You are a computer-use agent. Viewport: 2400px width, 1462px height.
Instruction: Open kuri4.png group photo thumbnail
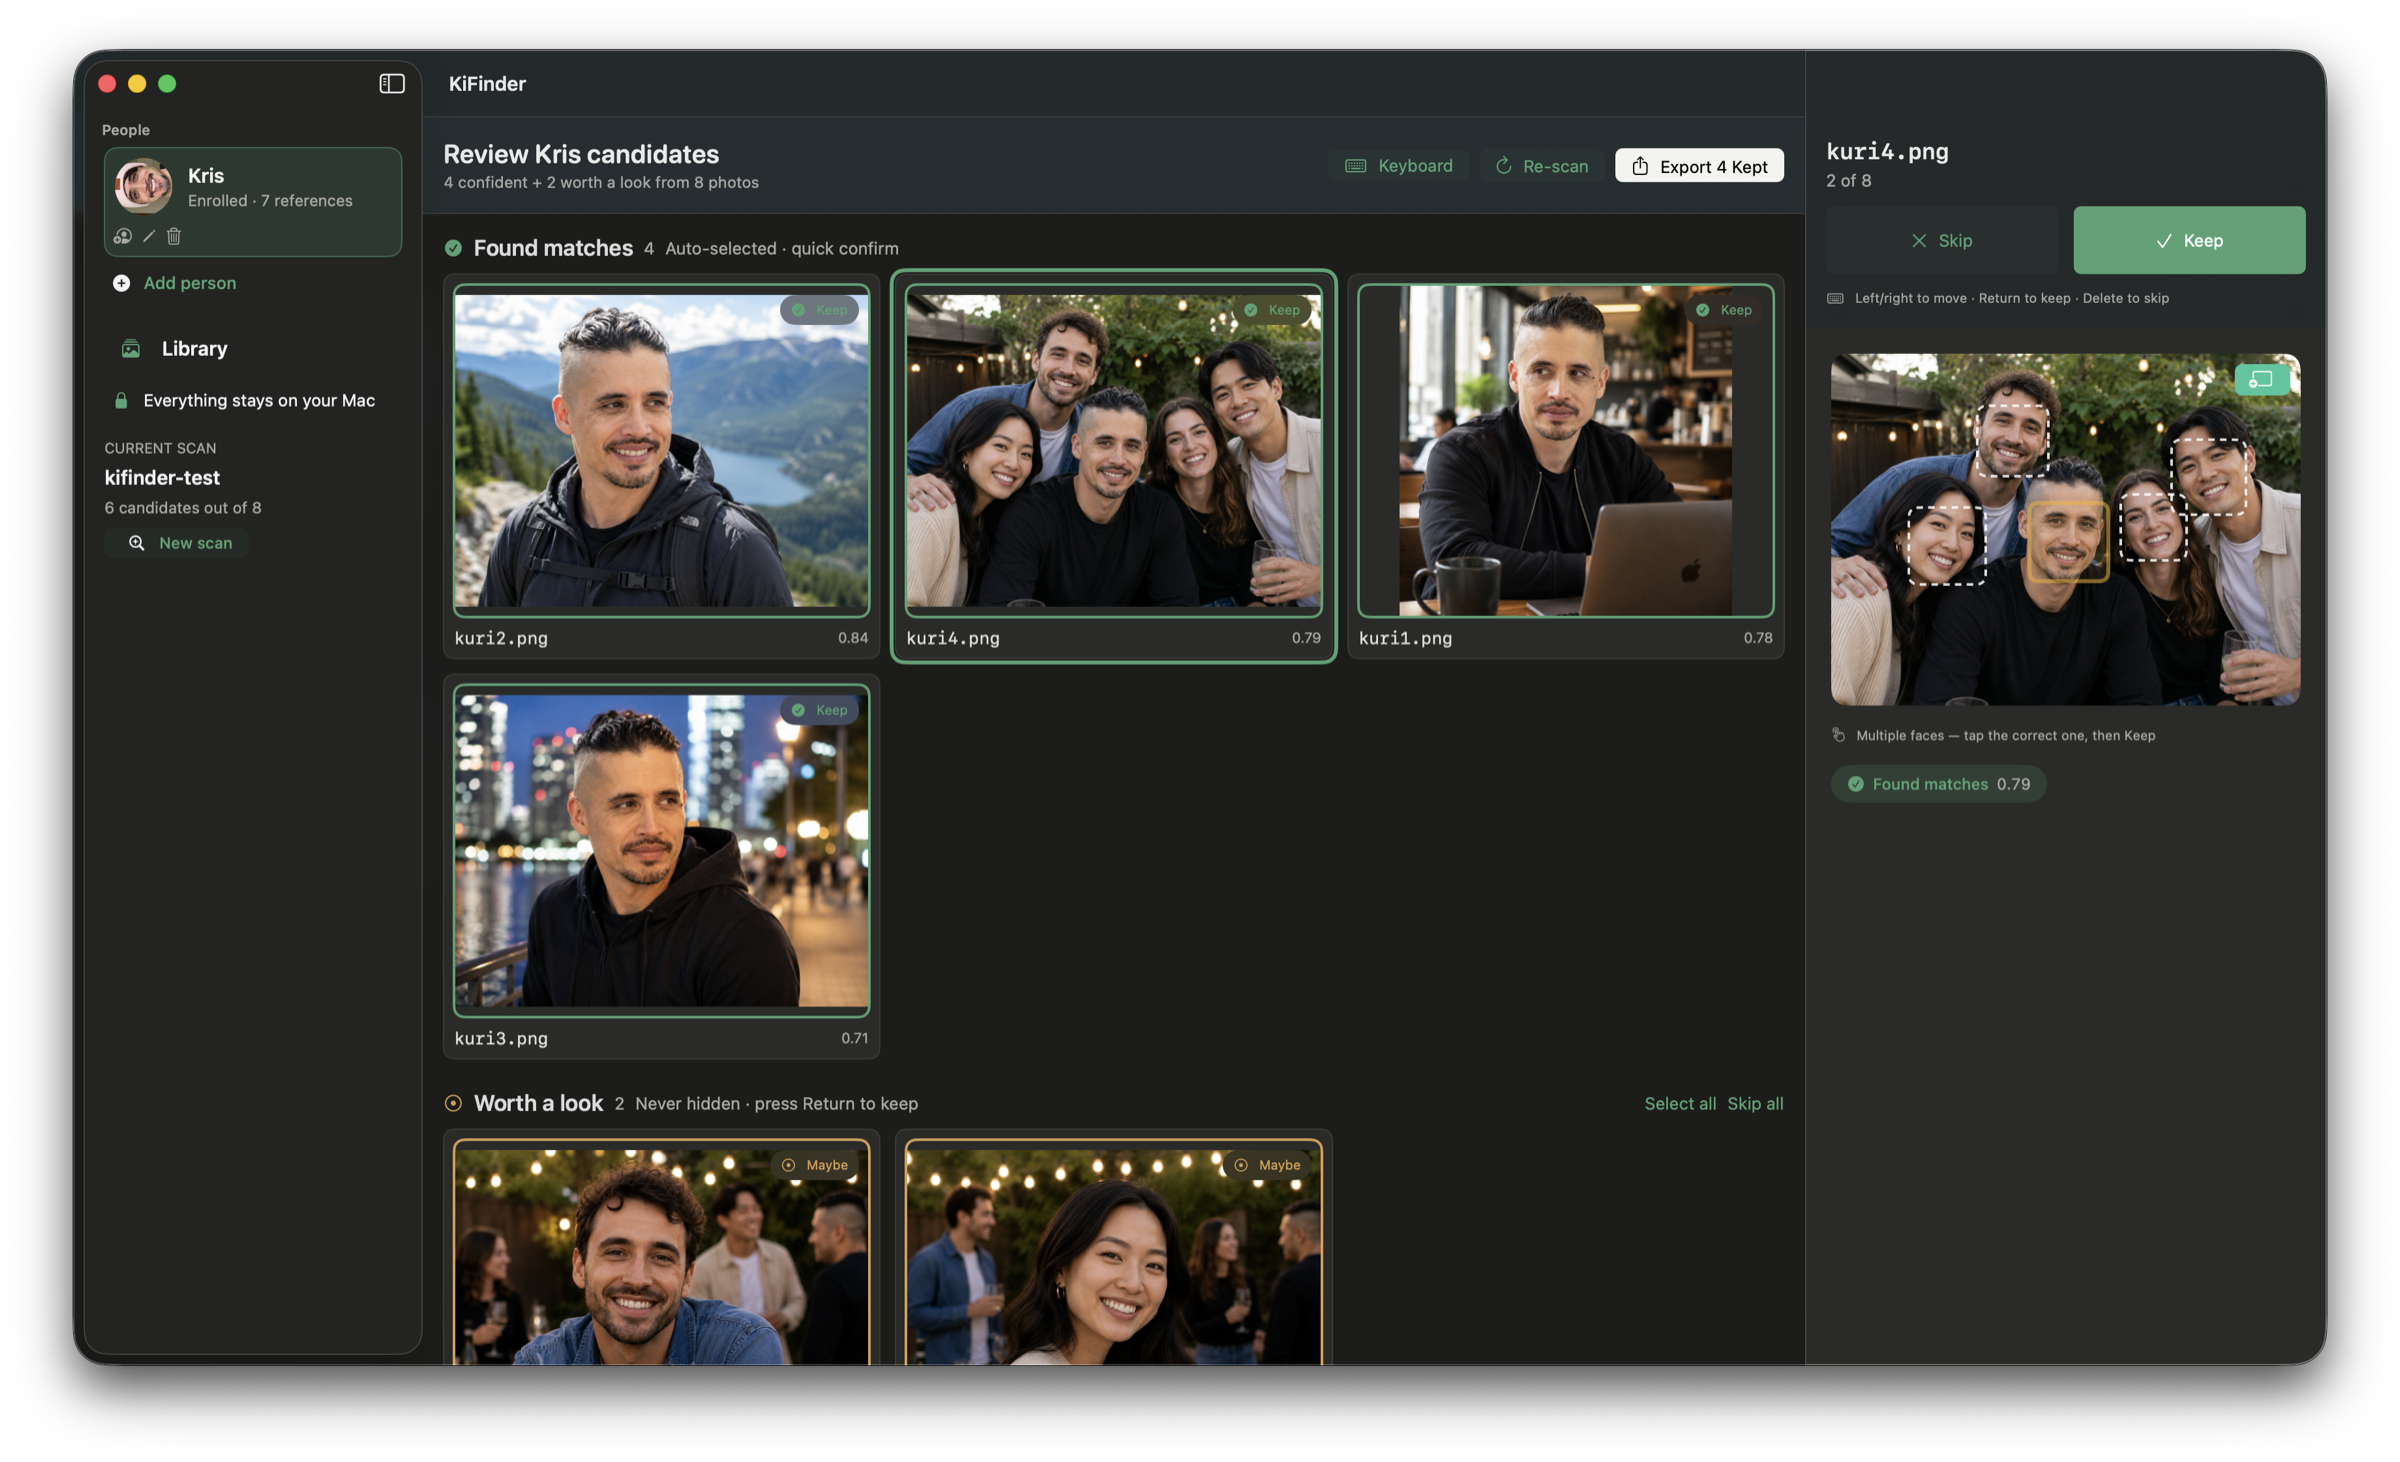click(1113, 450)
